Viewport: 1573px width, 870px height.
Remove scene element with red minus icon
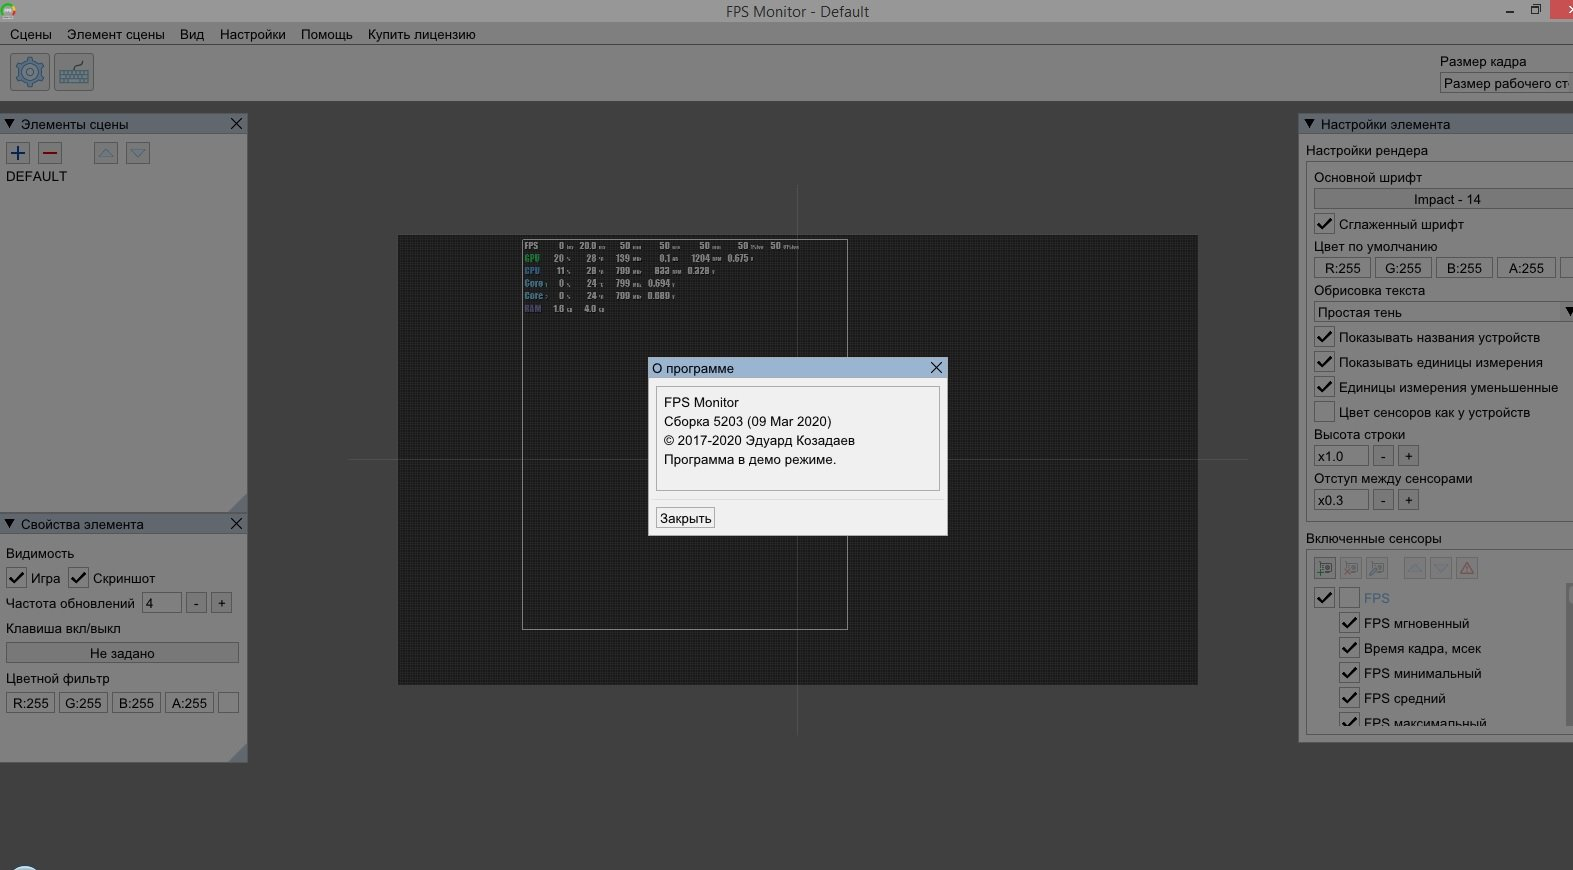(50, 153)
